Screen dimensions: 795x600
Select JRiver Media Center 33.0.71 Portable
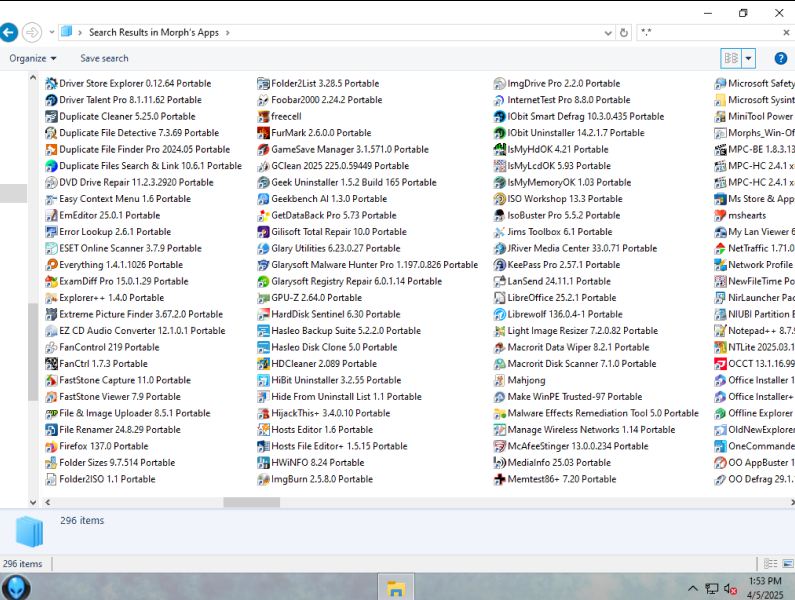click(x=575, y=249)
